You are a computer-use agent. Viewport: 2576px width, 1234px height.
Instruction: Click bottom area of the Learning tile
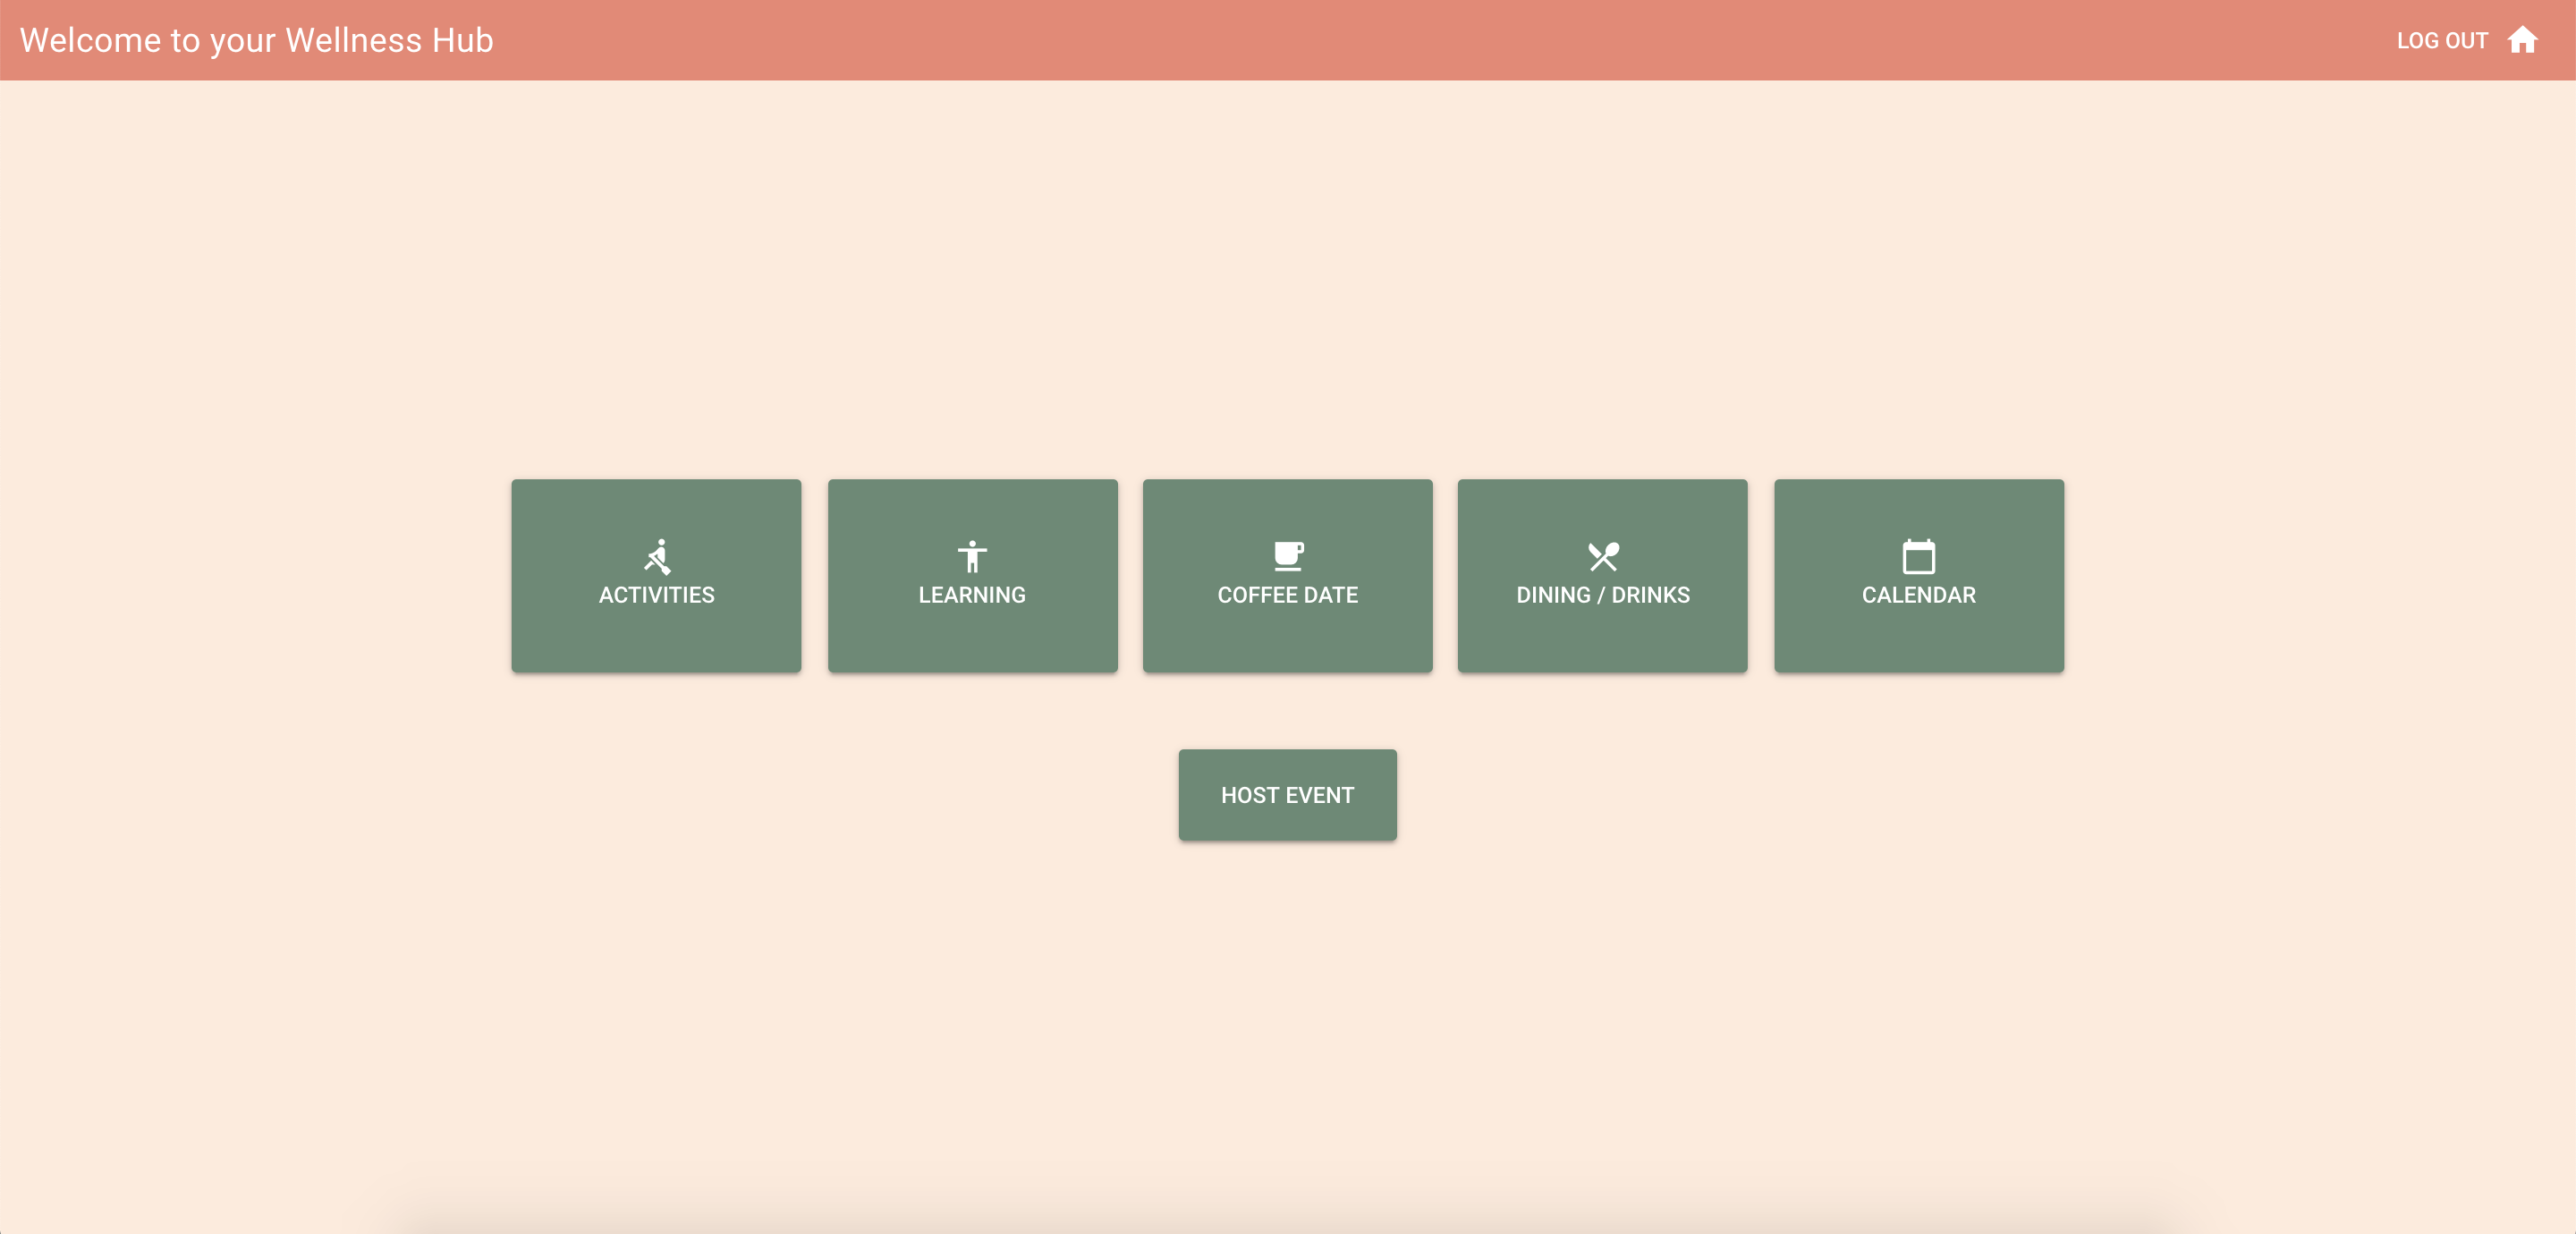[x=972, y=645]
